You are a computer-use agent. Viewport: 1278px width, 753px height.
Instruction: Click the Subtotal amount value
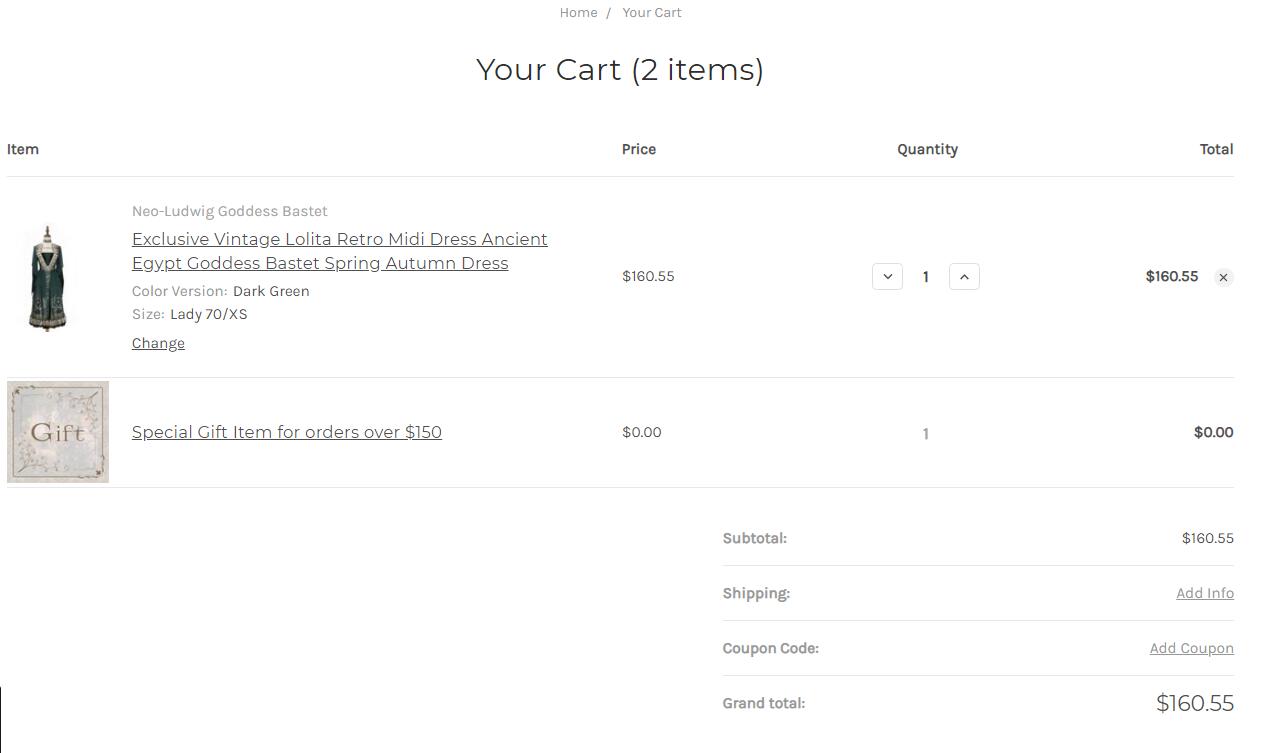pyautogui.click(x=1208, y=538)
